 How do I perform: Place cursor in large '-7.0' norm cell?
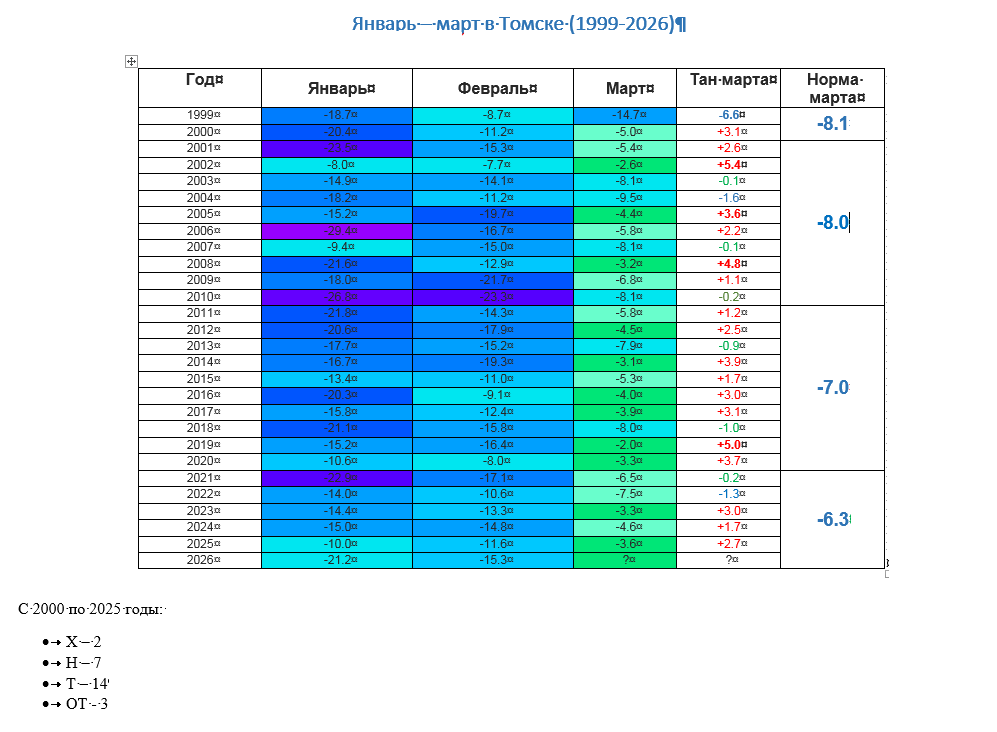(x=832, y=388)
